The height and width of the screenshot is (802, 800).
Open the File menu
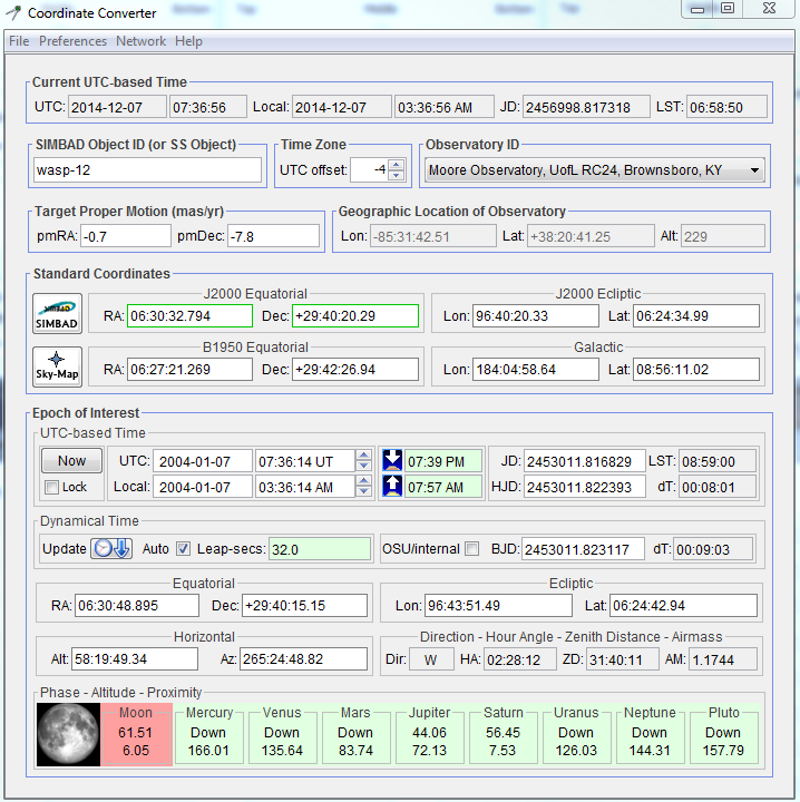point(19,41)
